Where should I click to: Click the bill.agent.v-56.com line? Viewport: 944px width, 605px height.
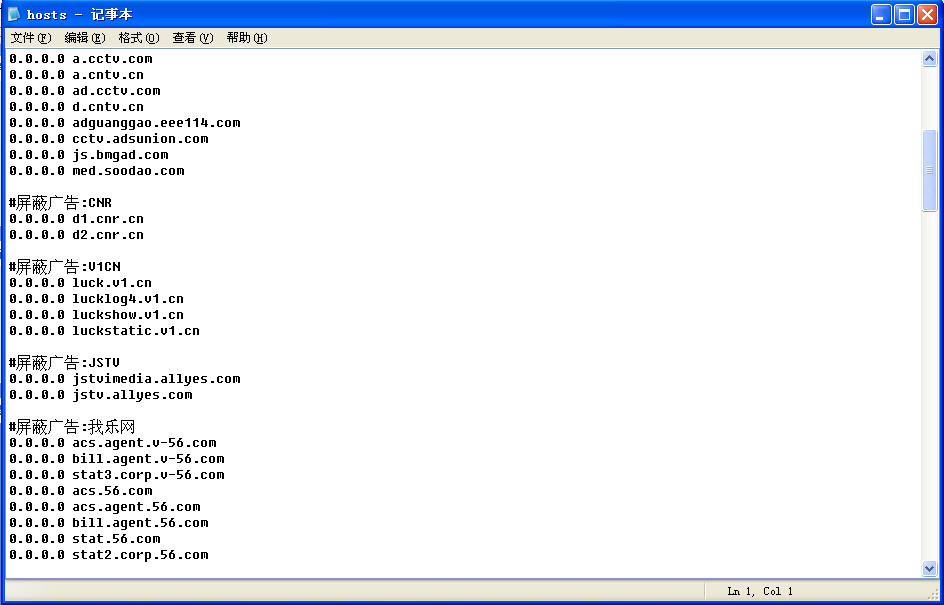coord(117,459)
